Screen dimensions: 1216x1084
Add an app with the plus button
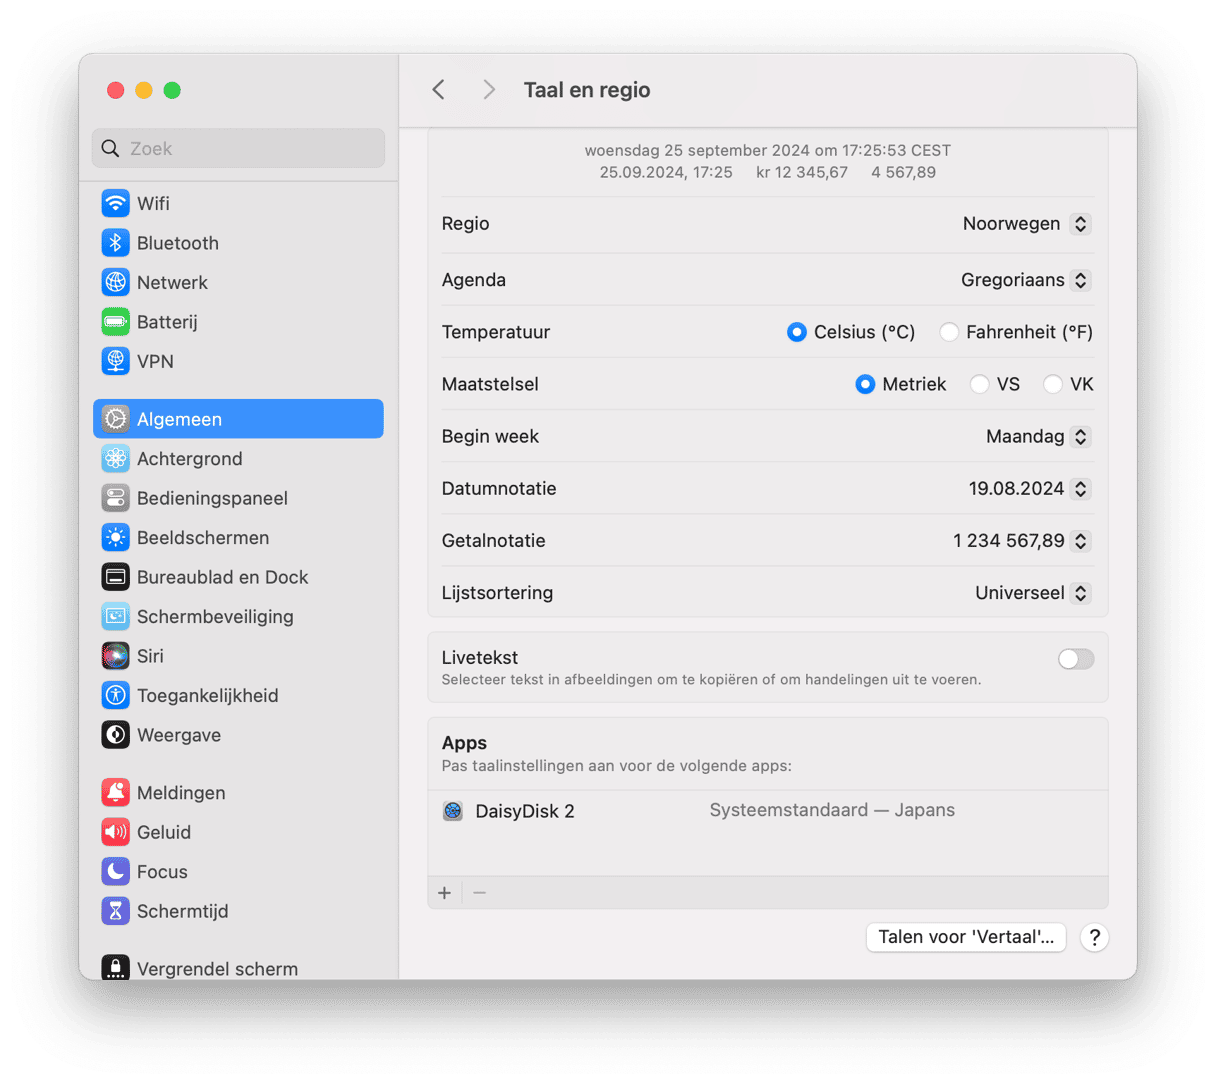pyautogui.click(x=445, y=893)
